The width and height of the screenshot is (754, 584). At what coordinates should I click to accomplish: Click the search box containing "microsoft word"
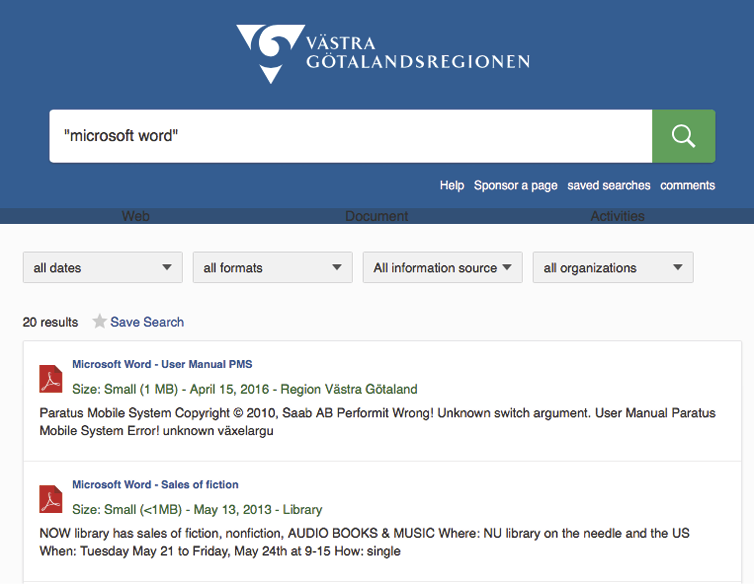click(351, 136)
